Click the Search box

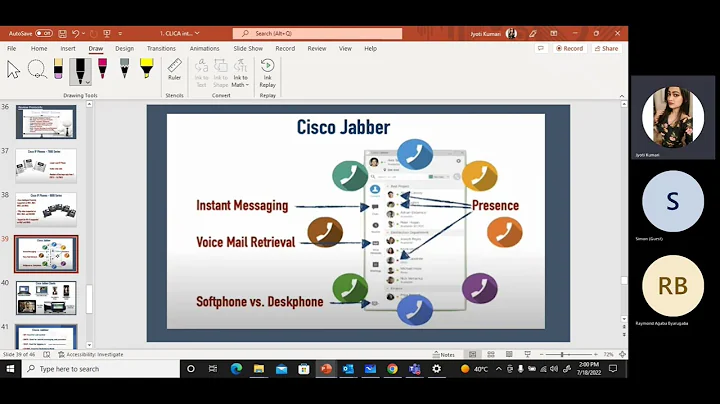317,34
